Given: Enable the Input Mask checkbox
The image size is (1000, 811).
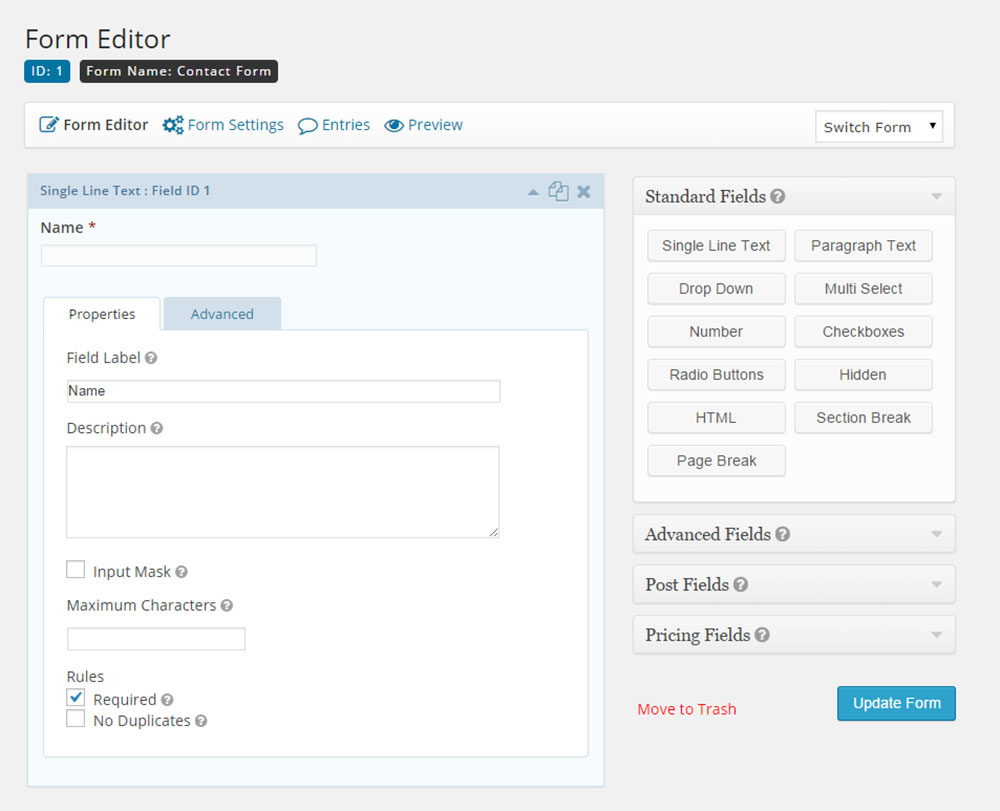Looking at the screenshot, I should pyautogui.click(x=76, y=569).
